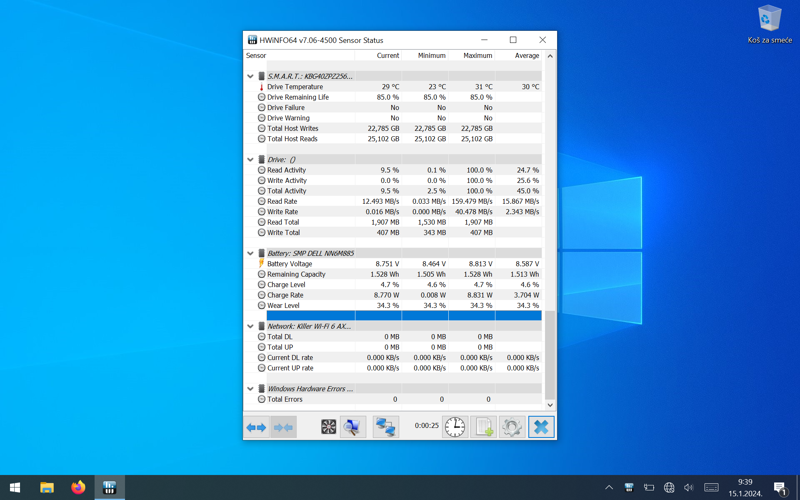Click the Current column header
The image size is (800, 500).
point(378,55)
